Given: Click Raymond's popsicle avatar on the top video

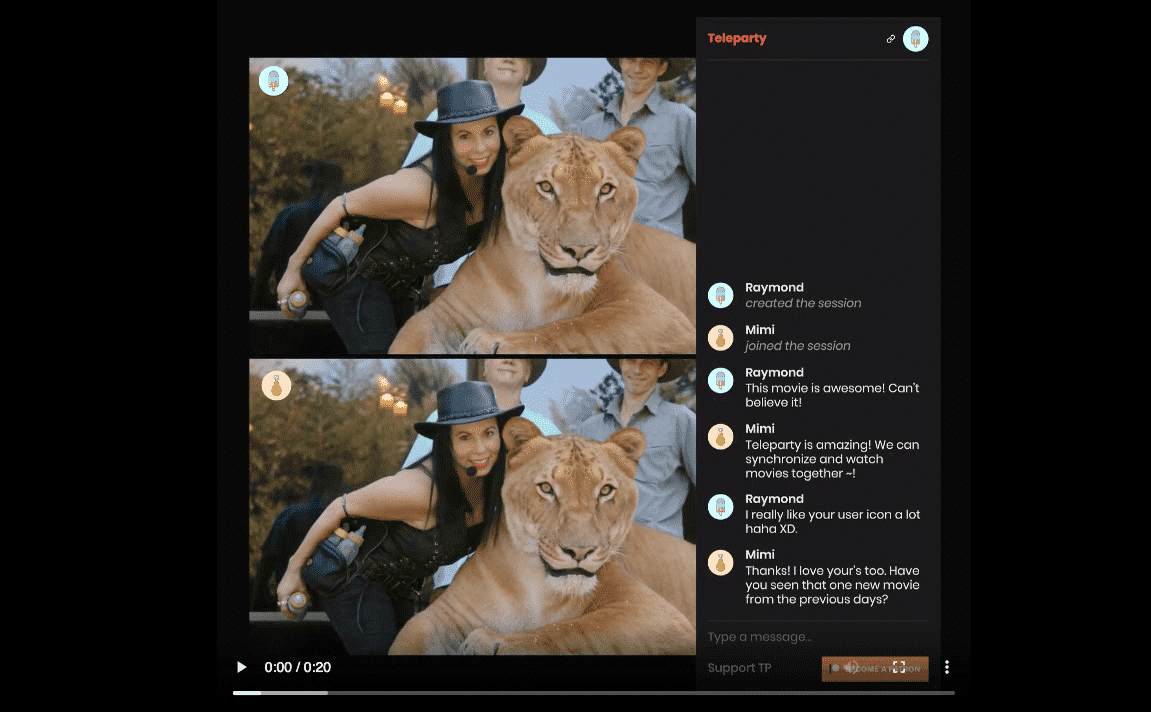Looking at the screenshot, I should pos(273,81).
